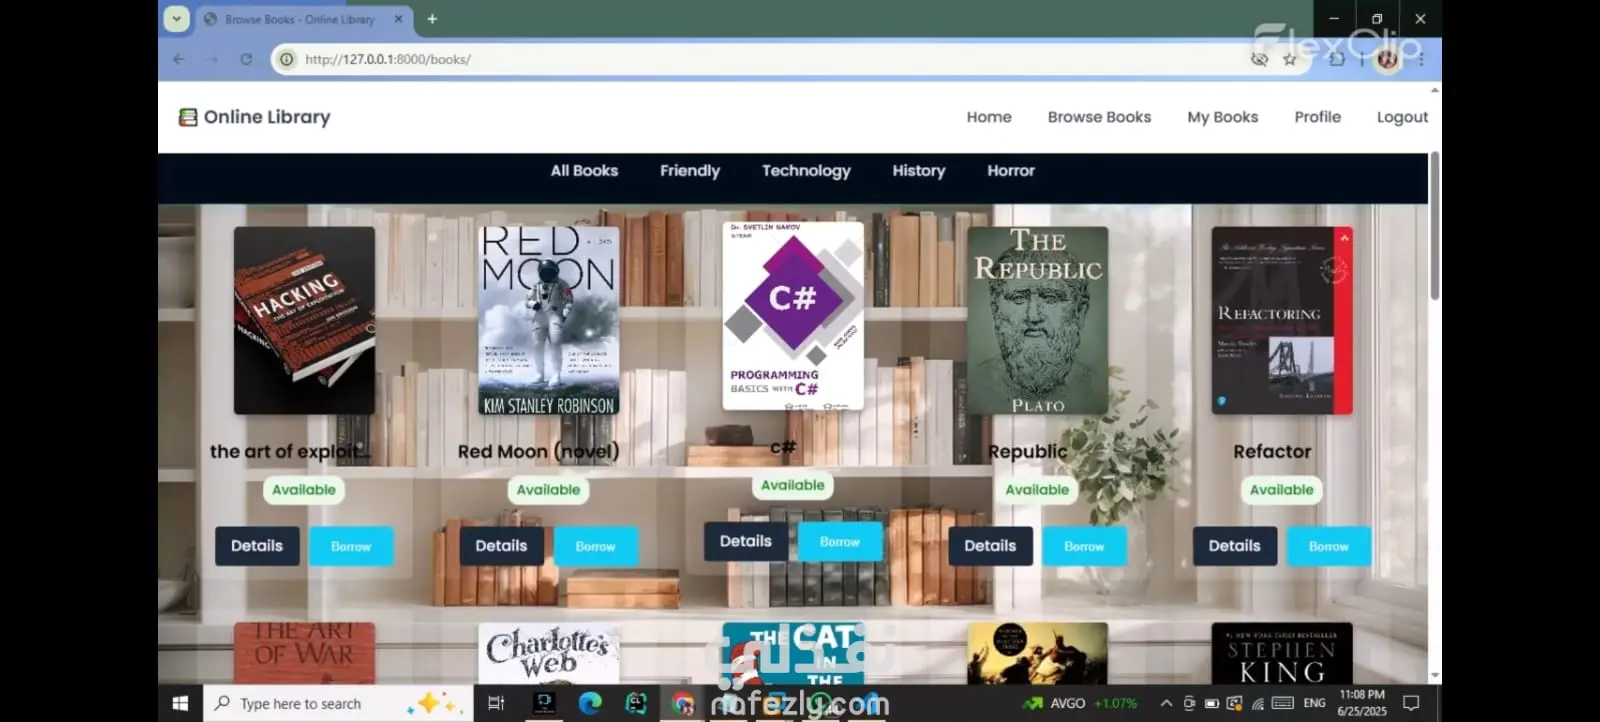The height and width of the screenshot is (722, 1600).
Task: Click the Refactoring book cover
Action: (x=1282, y=320)
